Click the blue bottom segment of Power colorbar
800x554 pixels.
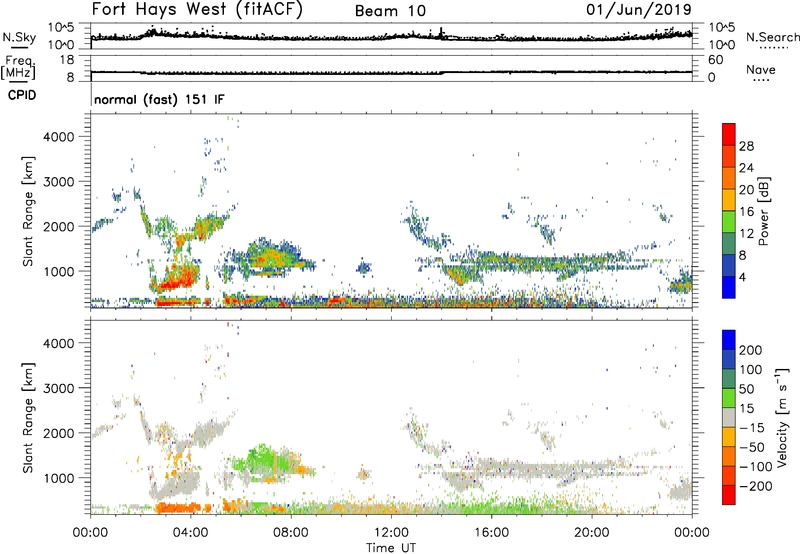[x=729, y=287]
